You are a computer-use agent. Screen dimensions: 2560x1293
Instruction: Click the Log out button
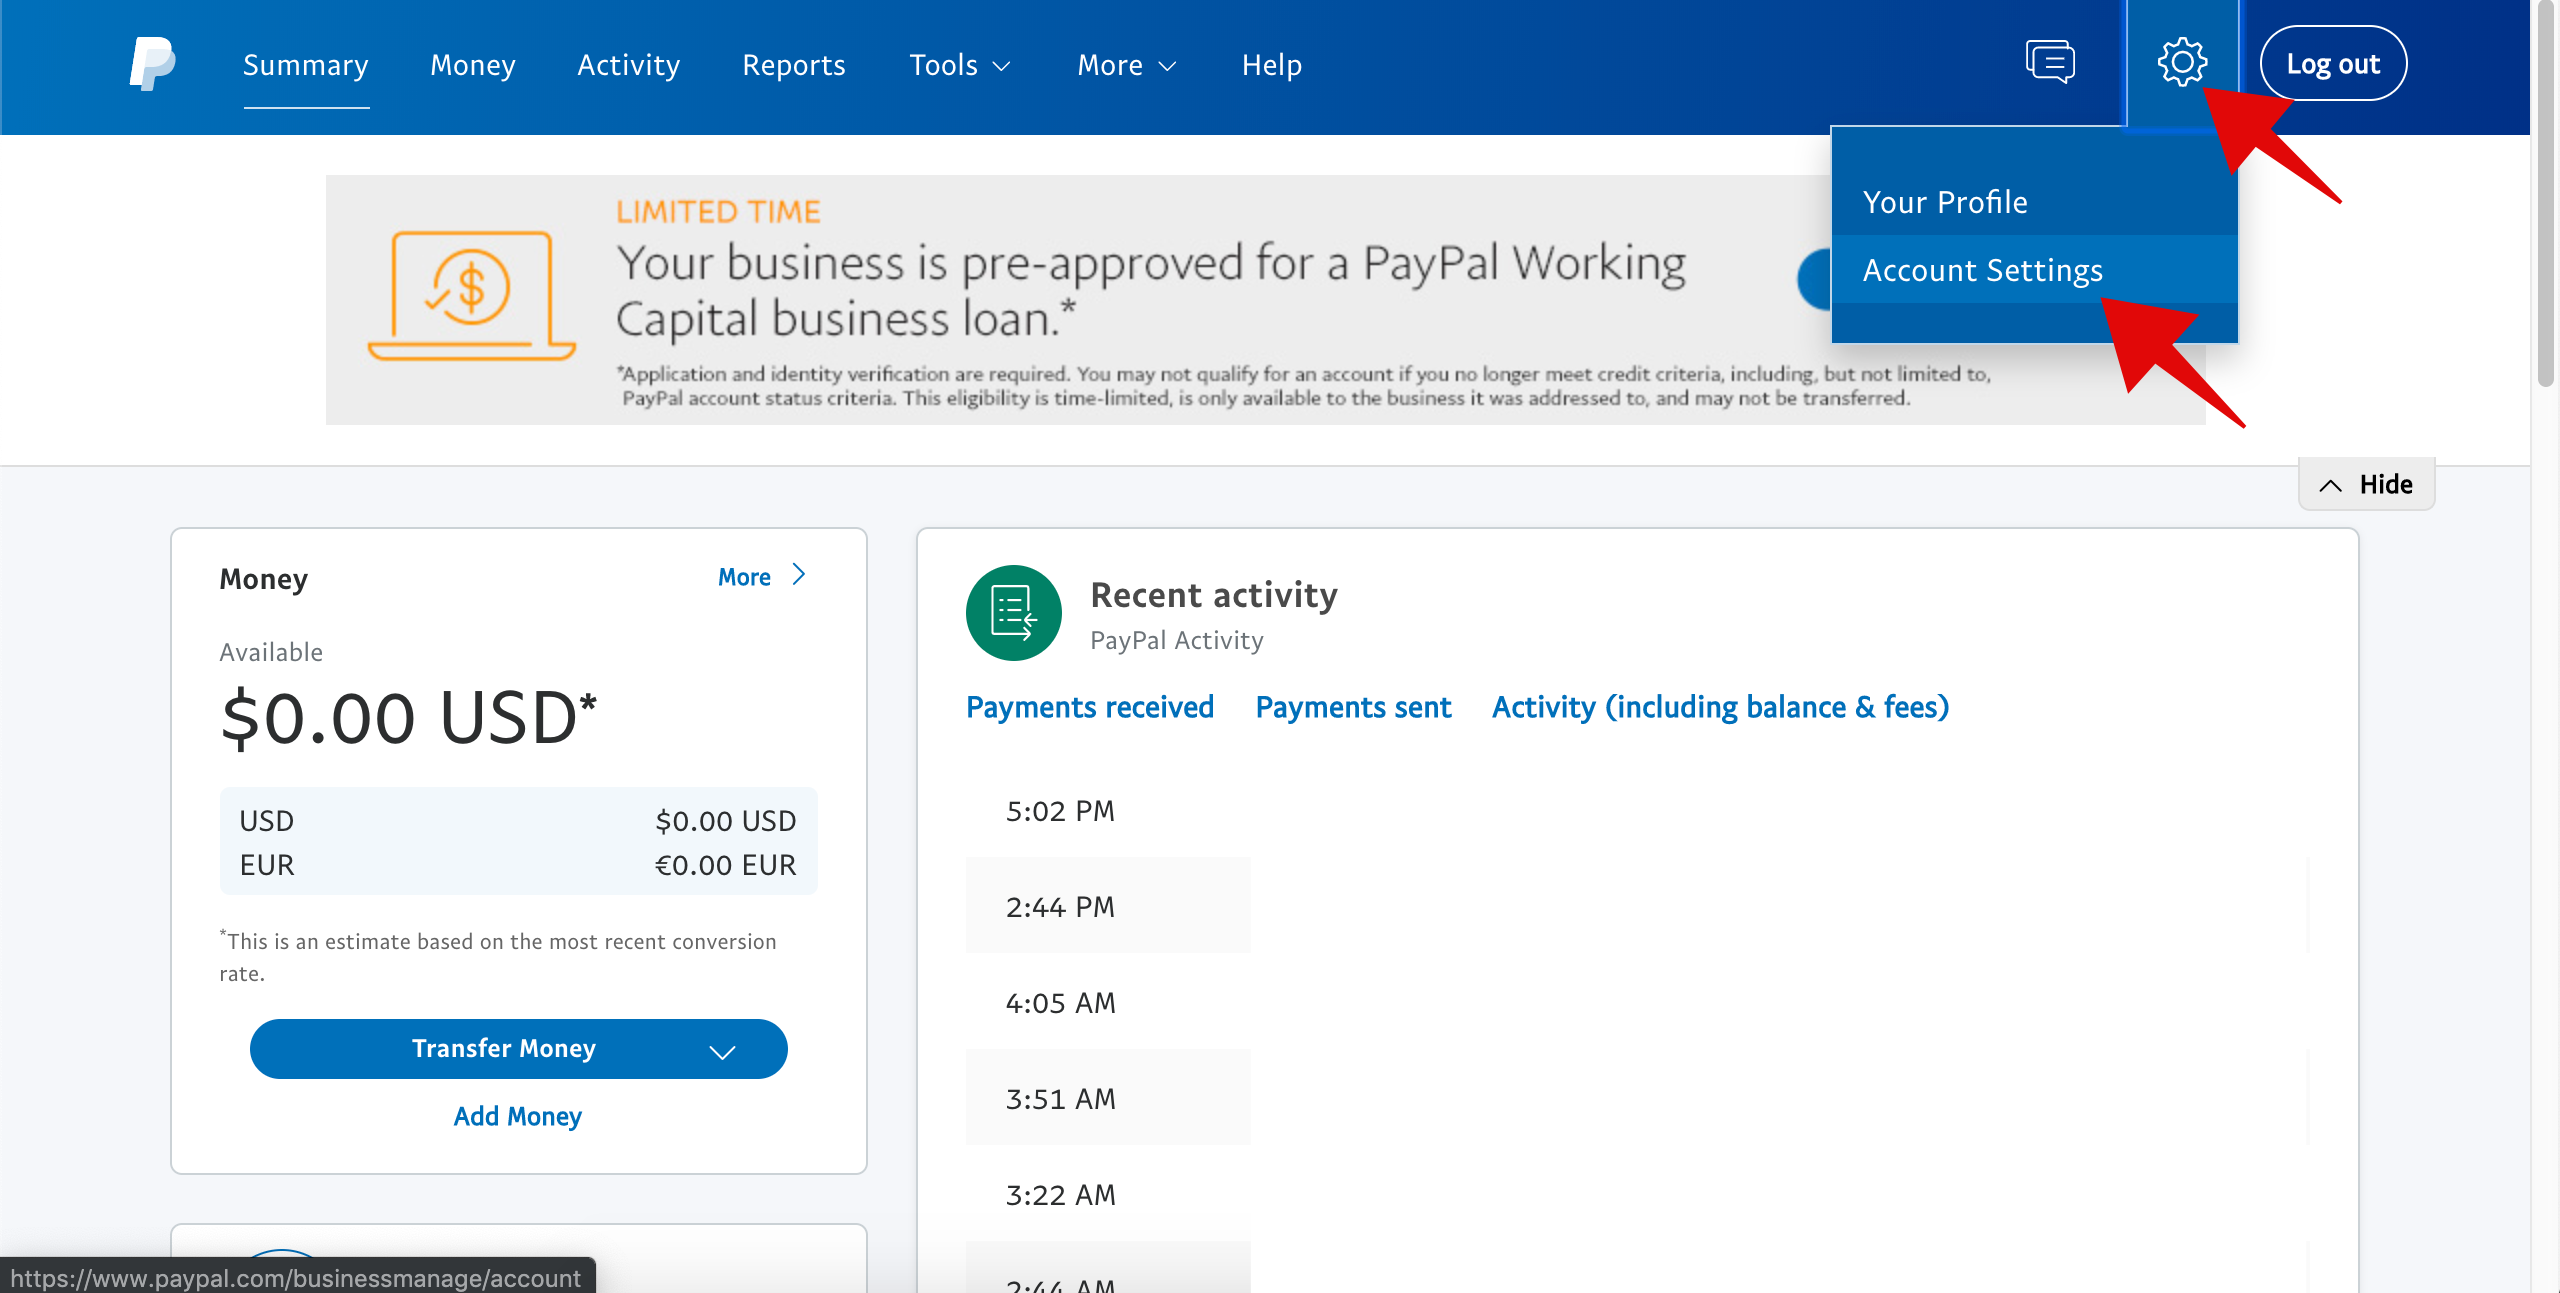point(2333,64)
